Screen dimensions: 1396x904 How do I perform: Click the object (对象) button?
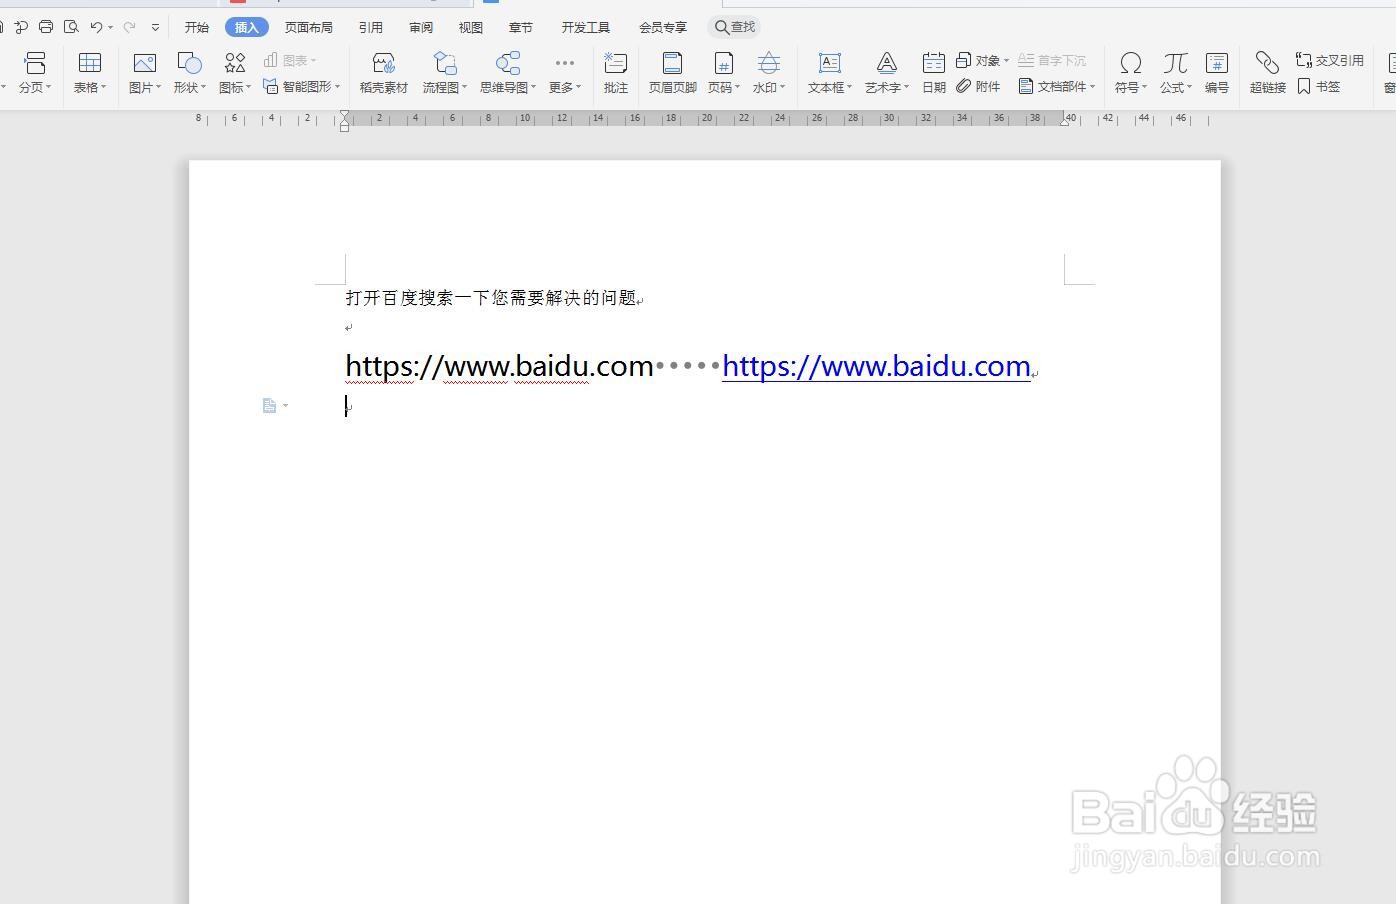tap(982, 61)
